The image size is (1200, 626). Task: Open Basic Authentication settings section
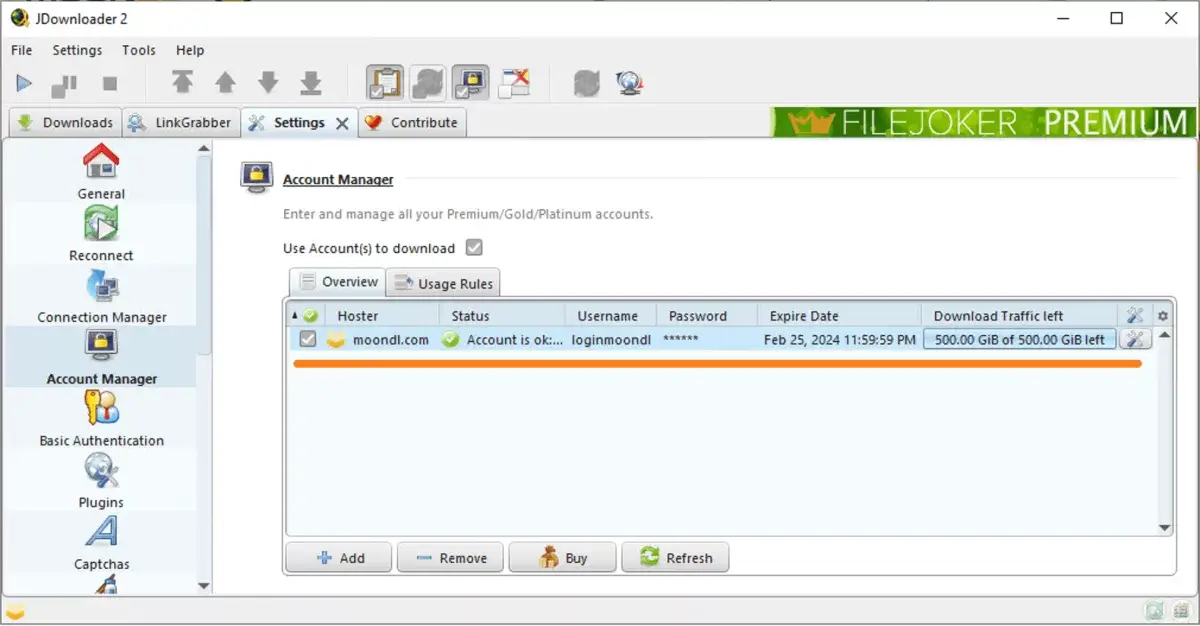point(101,419)
